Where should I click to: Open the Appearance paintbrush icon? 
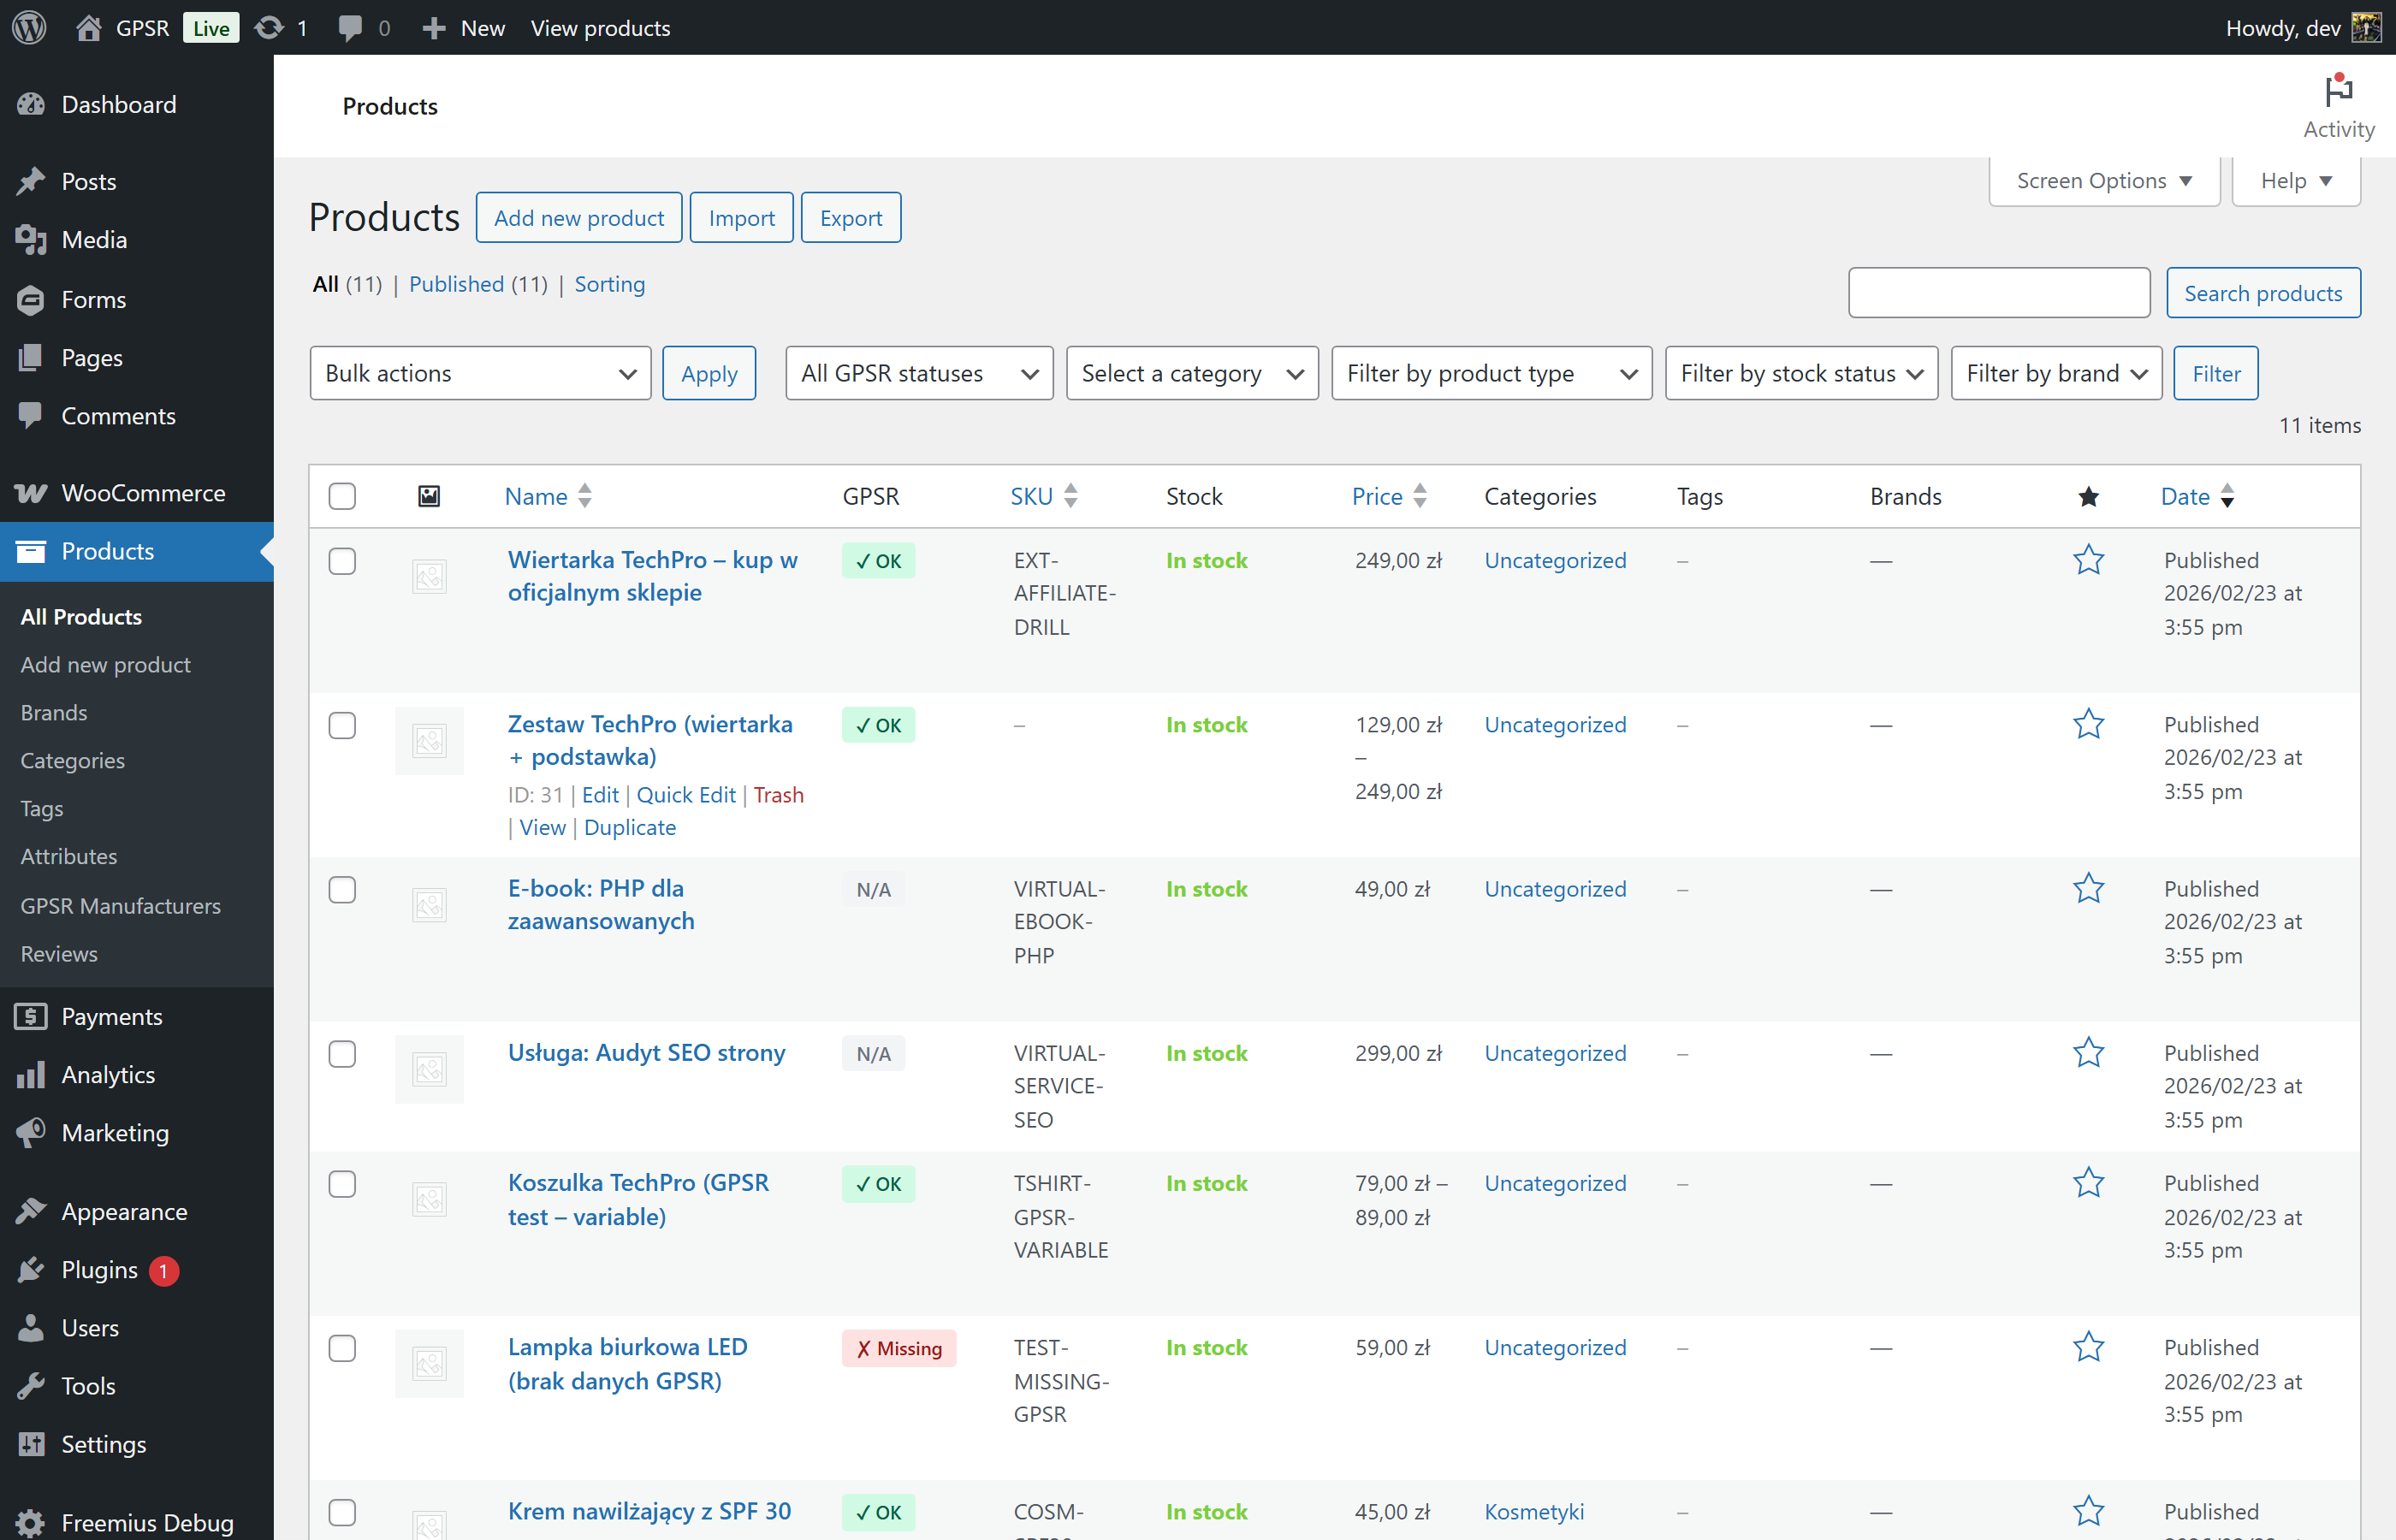(x=30, y=1211)
